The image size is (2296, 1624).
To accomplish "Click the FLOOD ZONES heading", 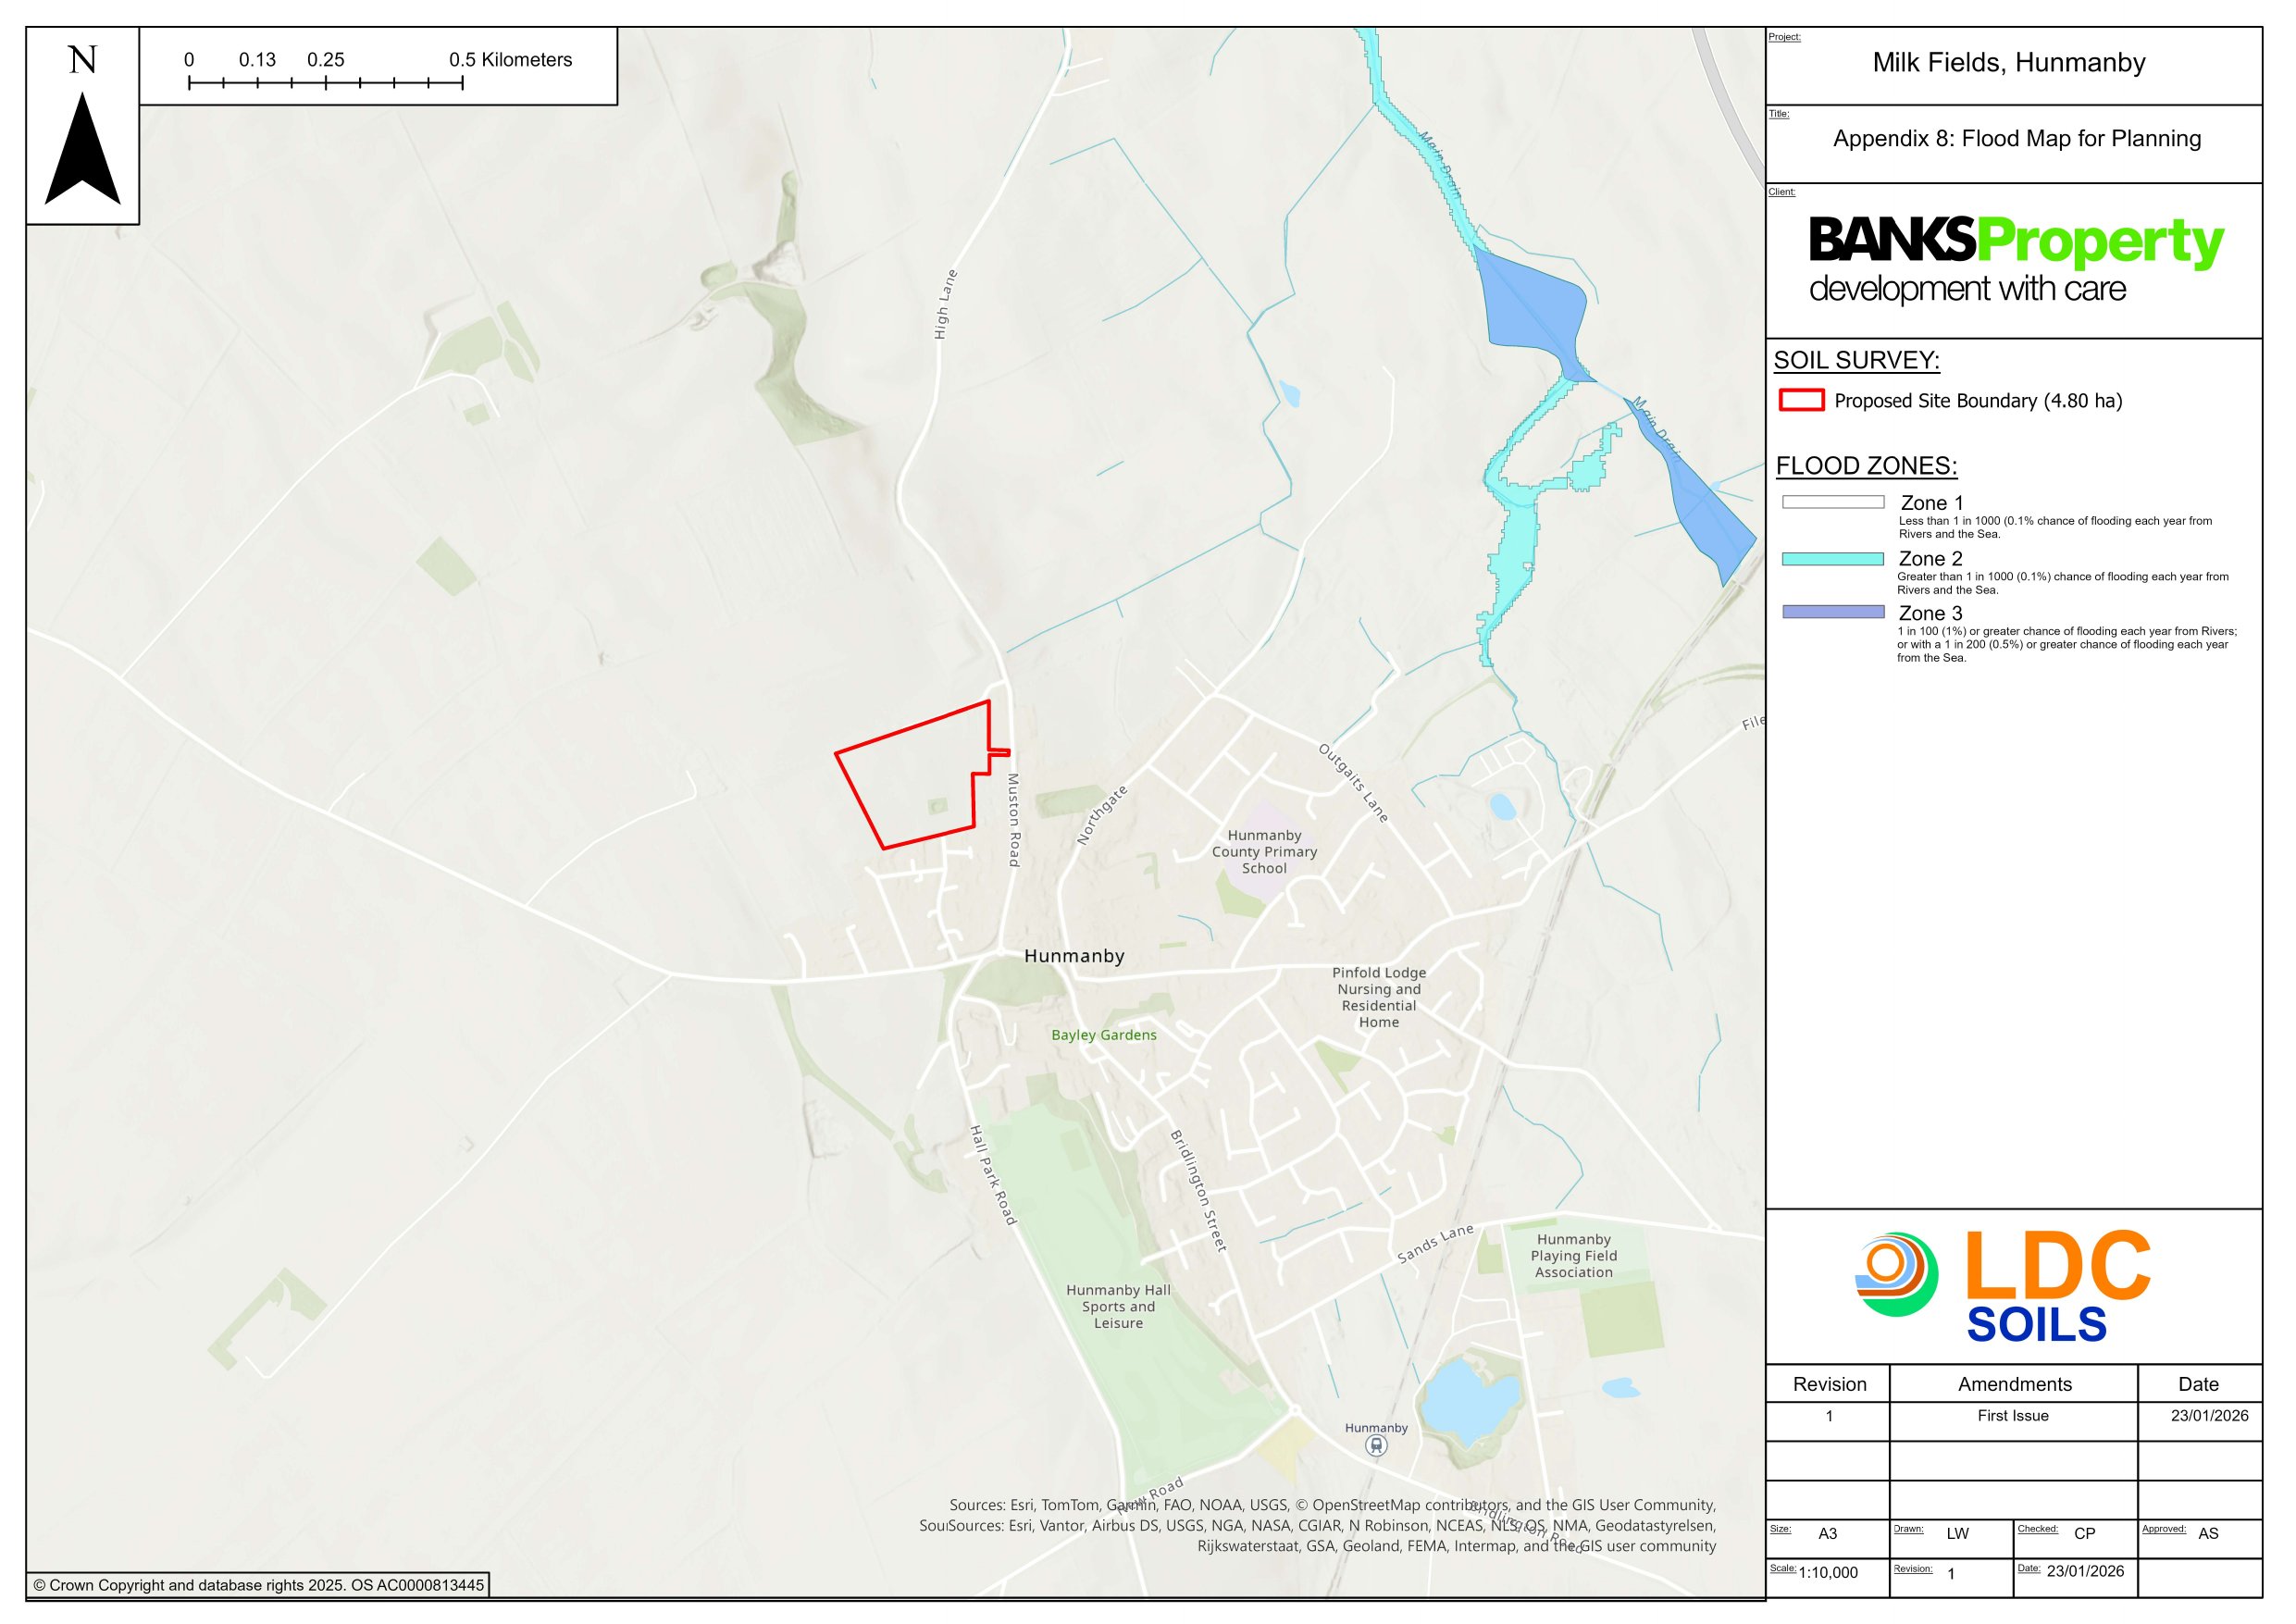I will pyautogui.click(x=1865, y=466).
